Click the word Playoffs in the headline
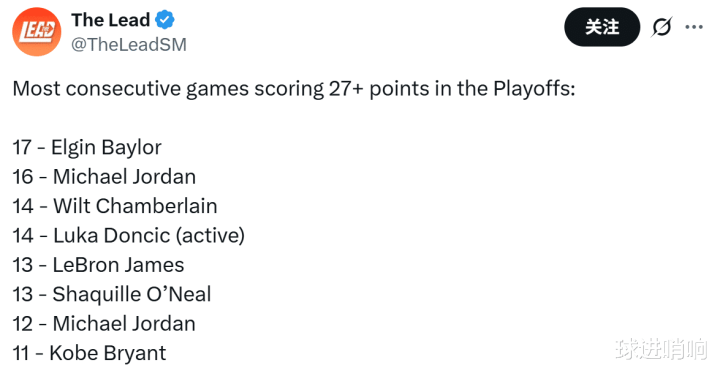The width and height of the screenshot is (720, 376). pos(534,89)
